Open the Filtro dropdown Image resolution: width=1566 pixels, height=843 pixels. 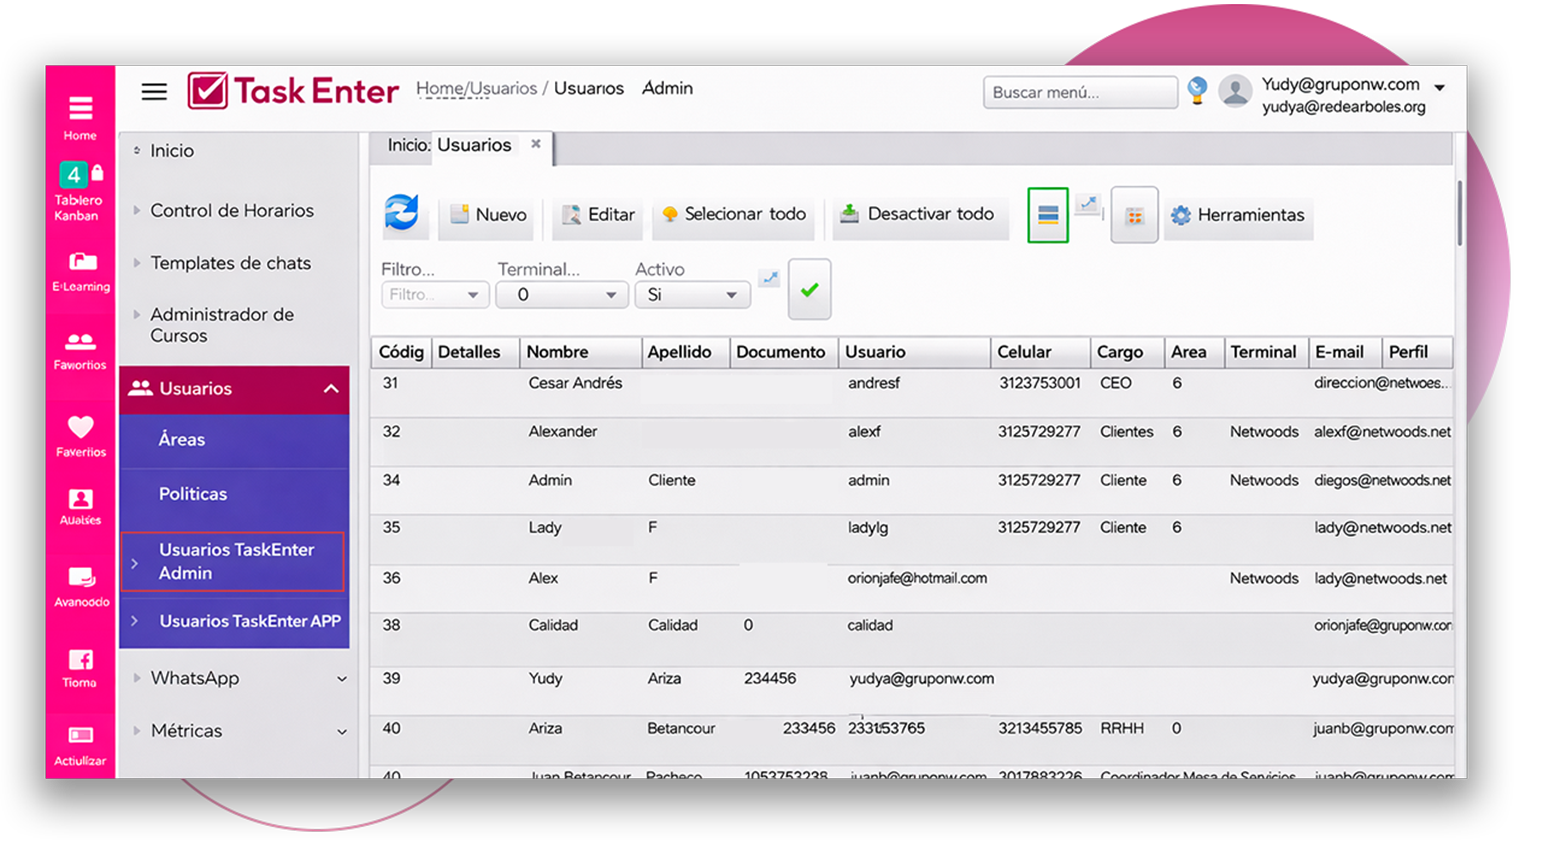click(435, 295)
